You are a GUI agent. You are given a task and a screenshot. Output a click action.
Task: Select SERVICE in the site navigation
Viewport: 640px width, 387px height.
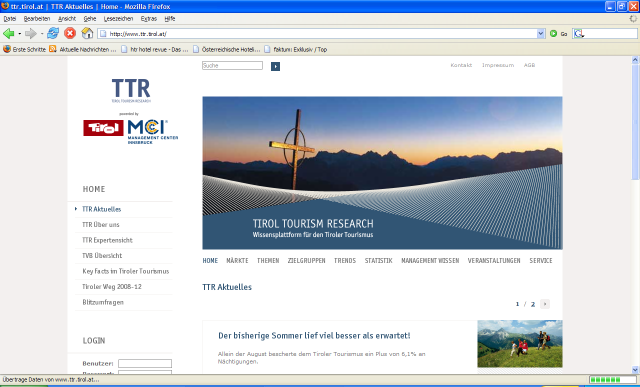pyautogui.click(x=541, y=260)
